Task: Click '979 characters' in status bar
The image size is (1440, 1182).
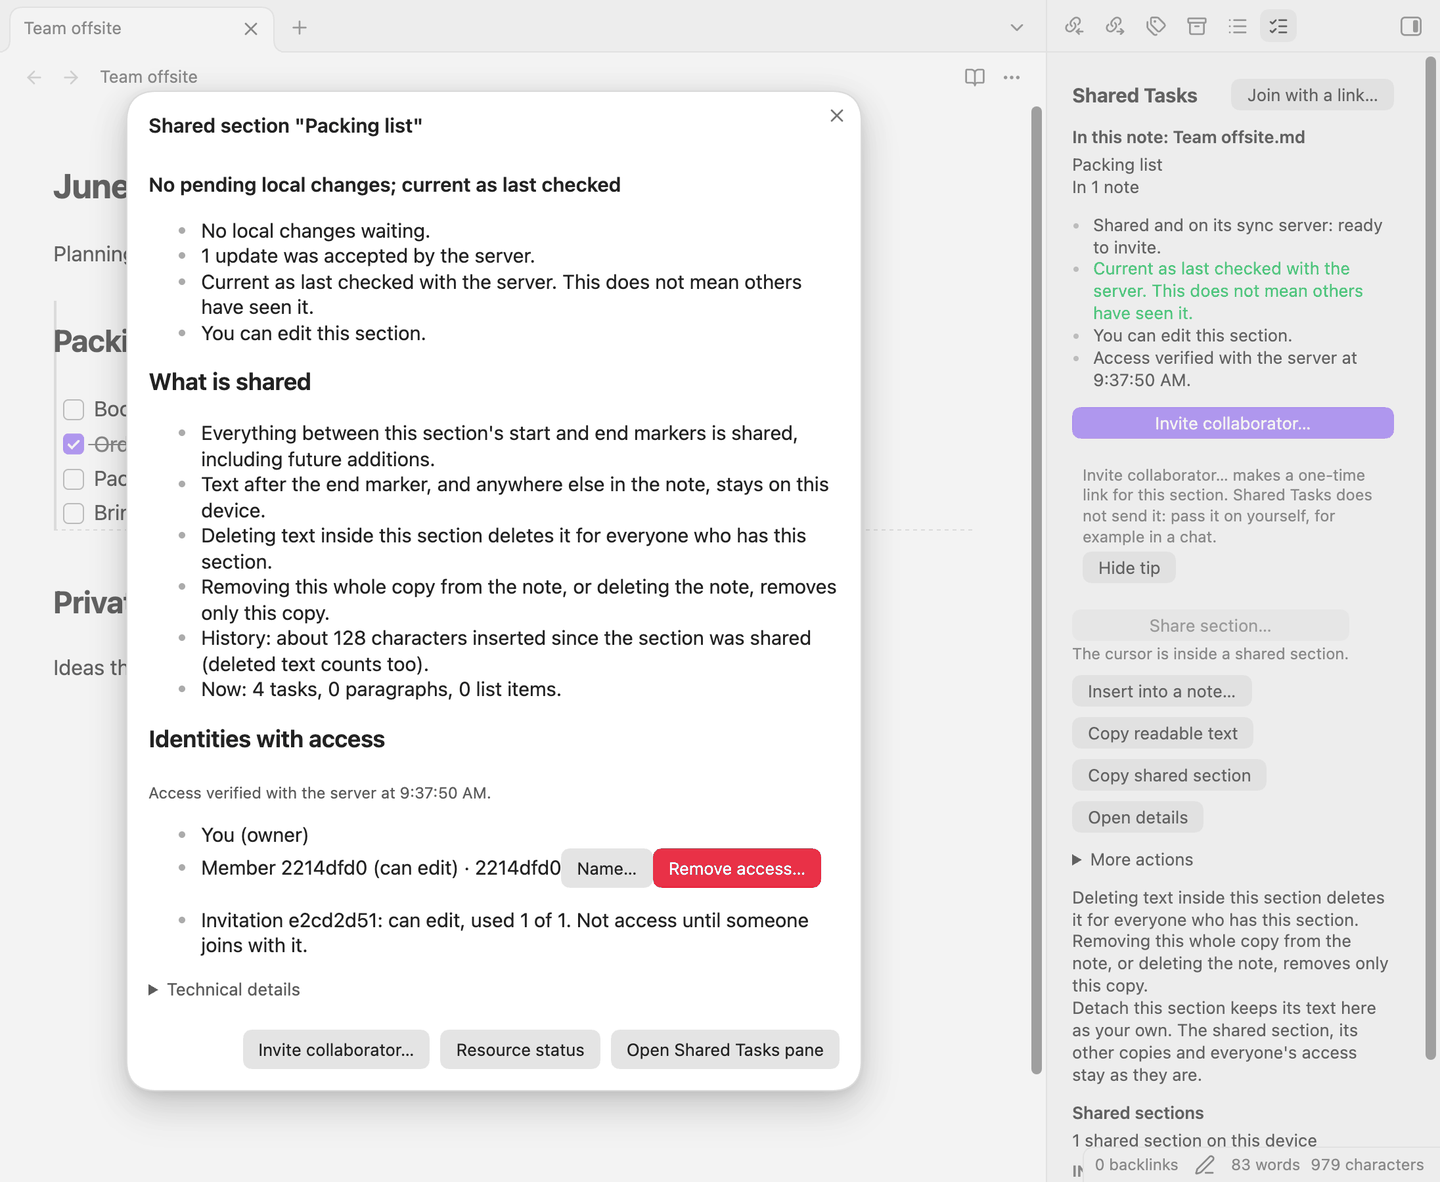Action: [1367, 1165]
